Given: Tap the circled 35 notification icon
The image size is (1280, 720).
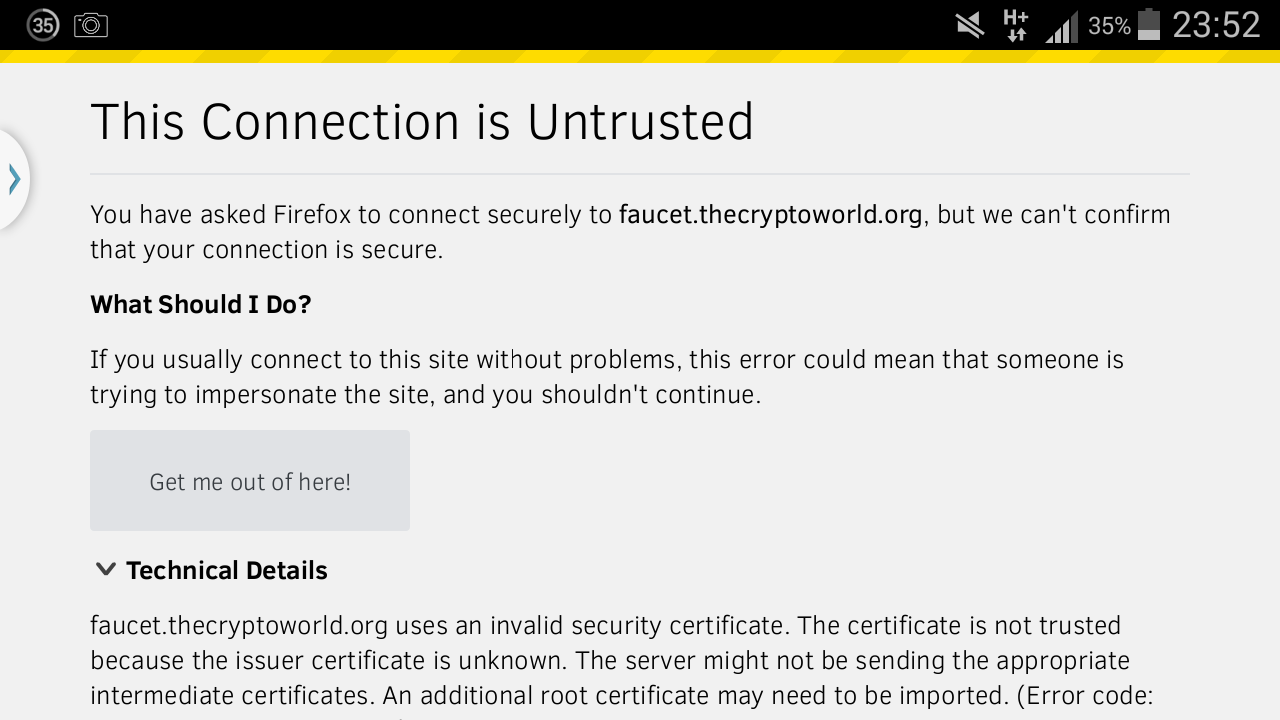Looking at the screenshot, I should (x=43, y=25).
